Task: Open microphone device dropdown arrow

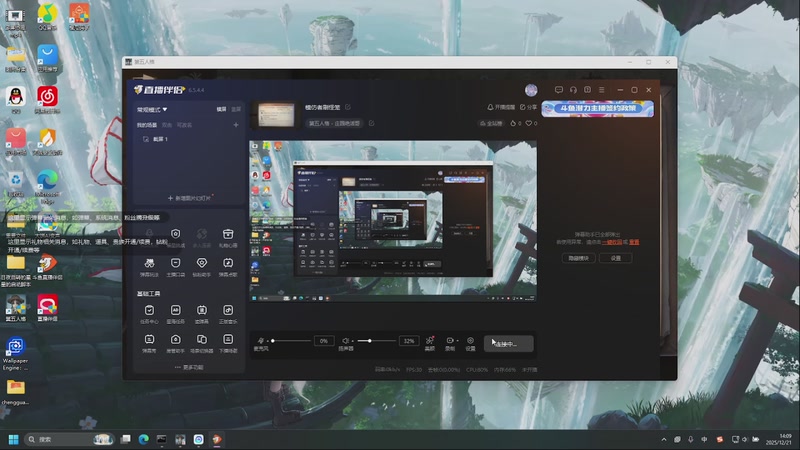Action: coord(267,341)
